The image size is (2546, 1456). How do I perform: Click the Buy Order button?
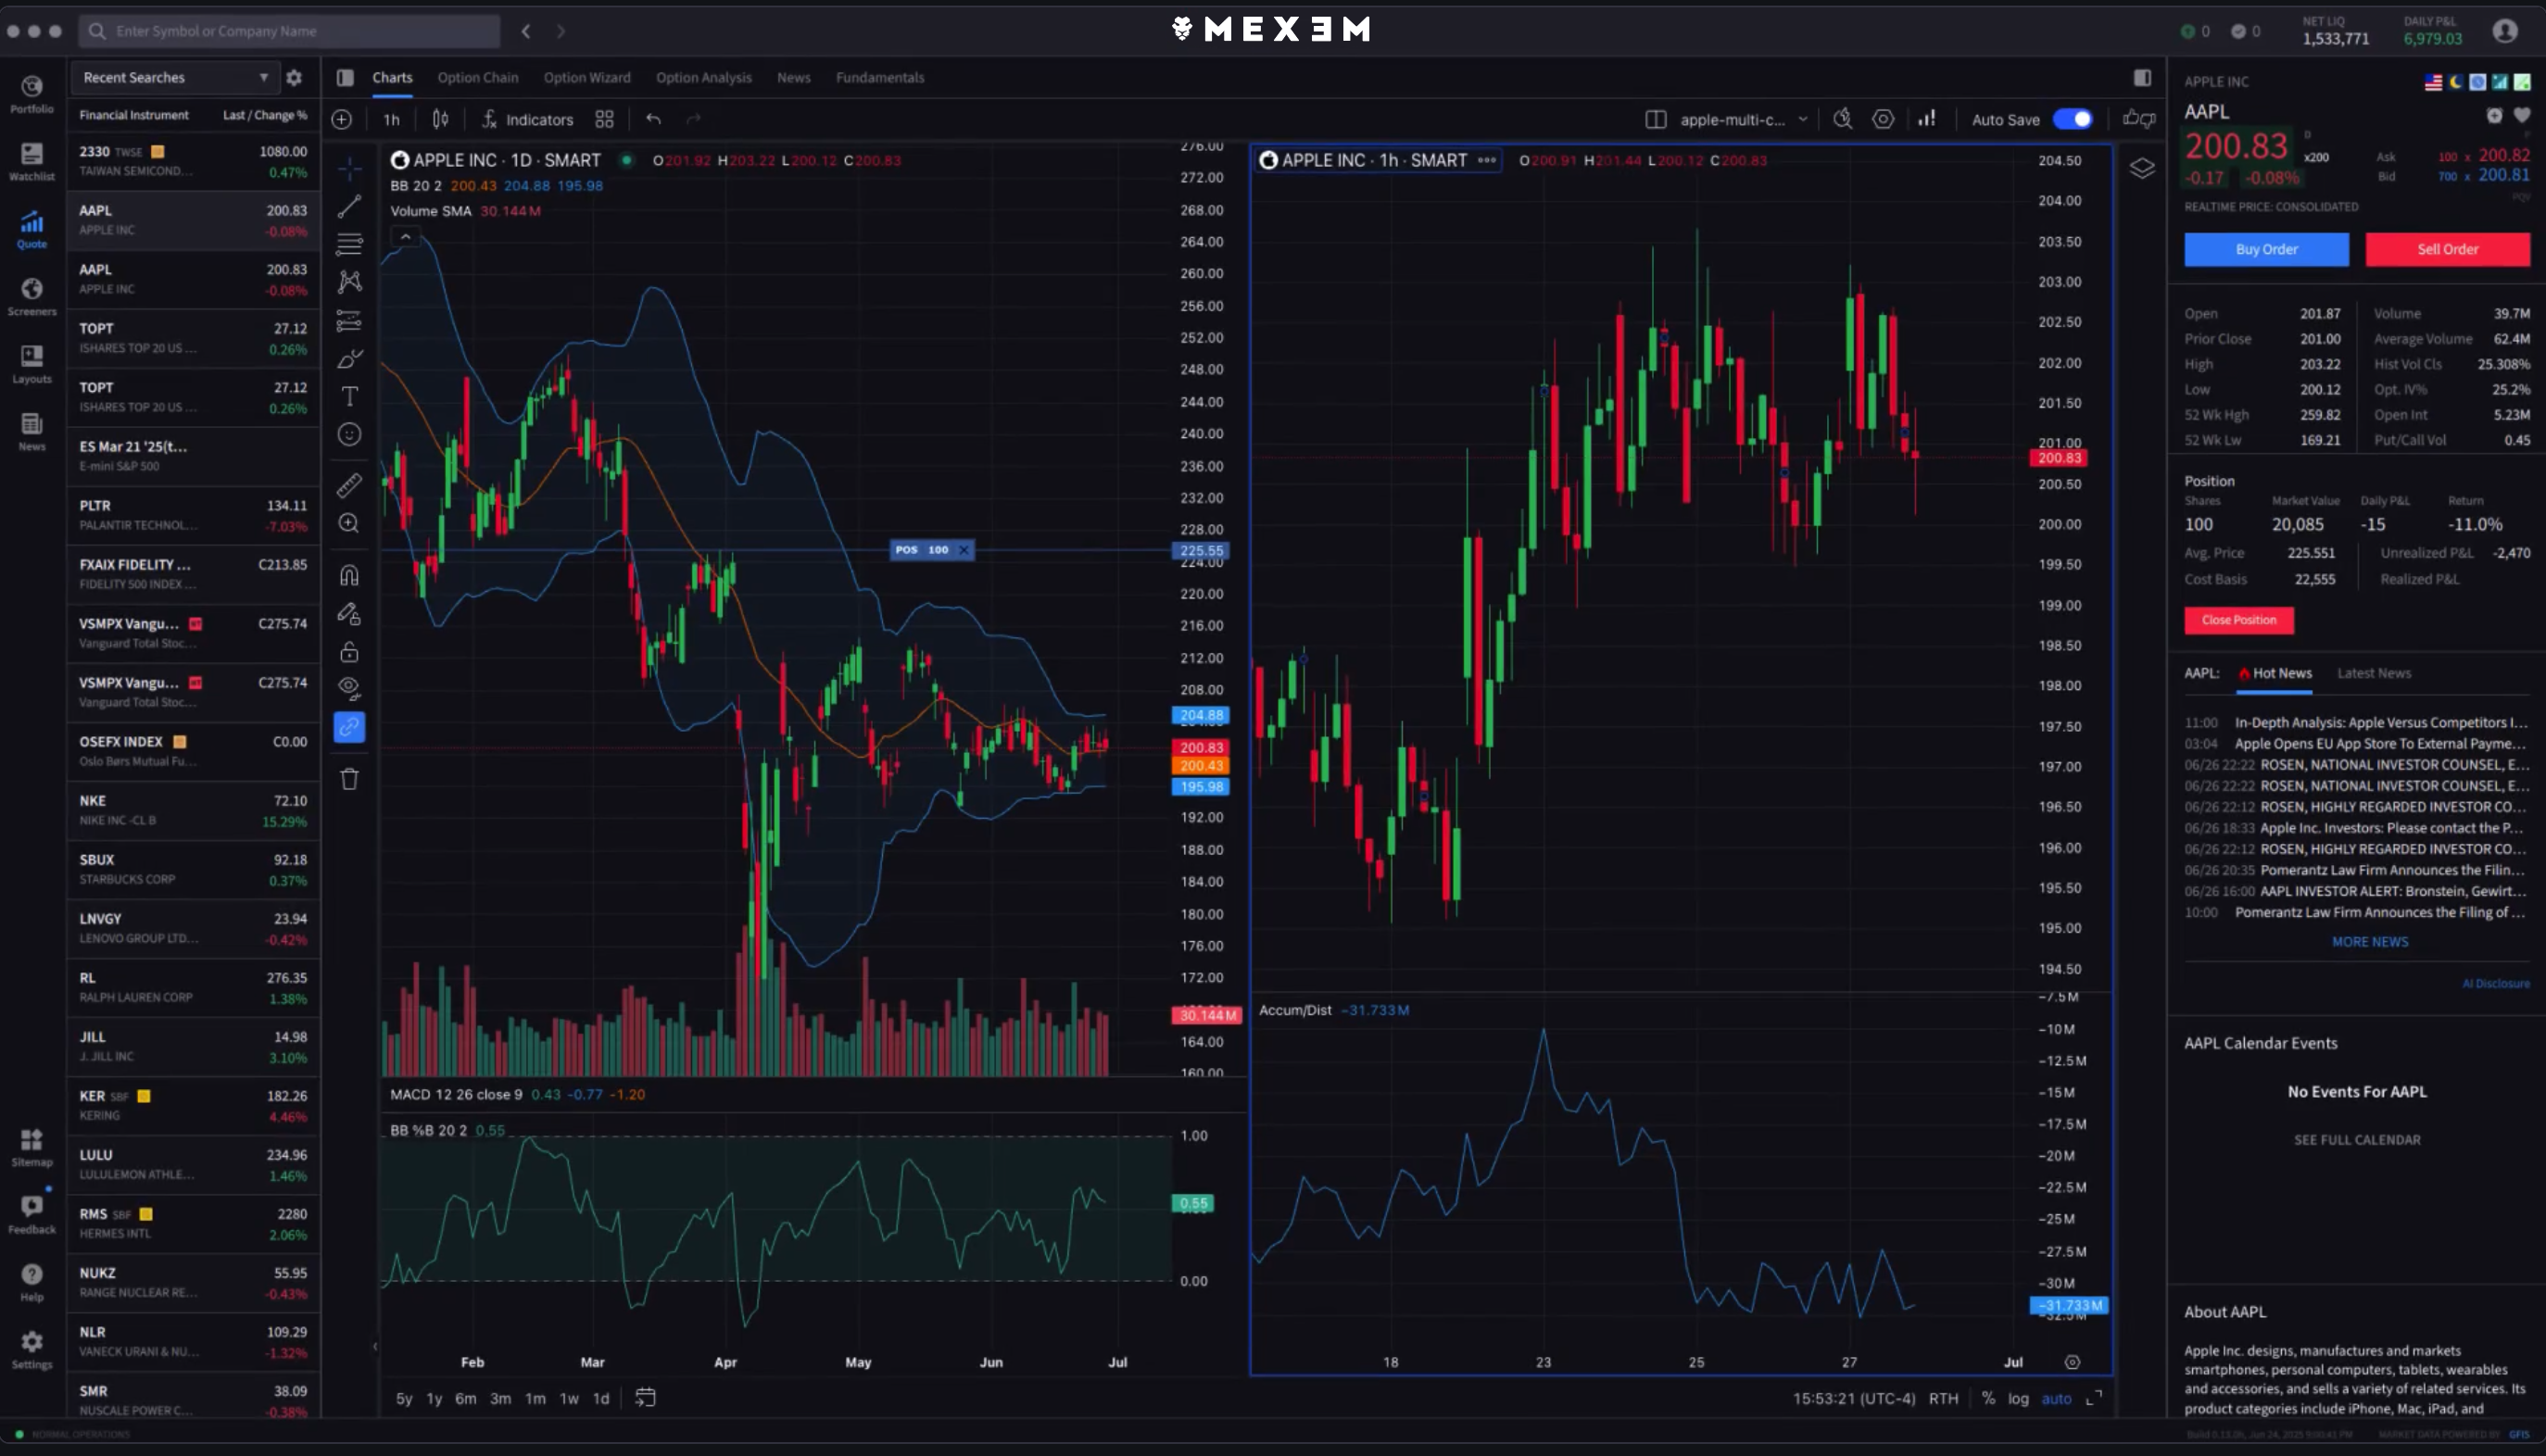[2266, 249]
